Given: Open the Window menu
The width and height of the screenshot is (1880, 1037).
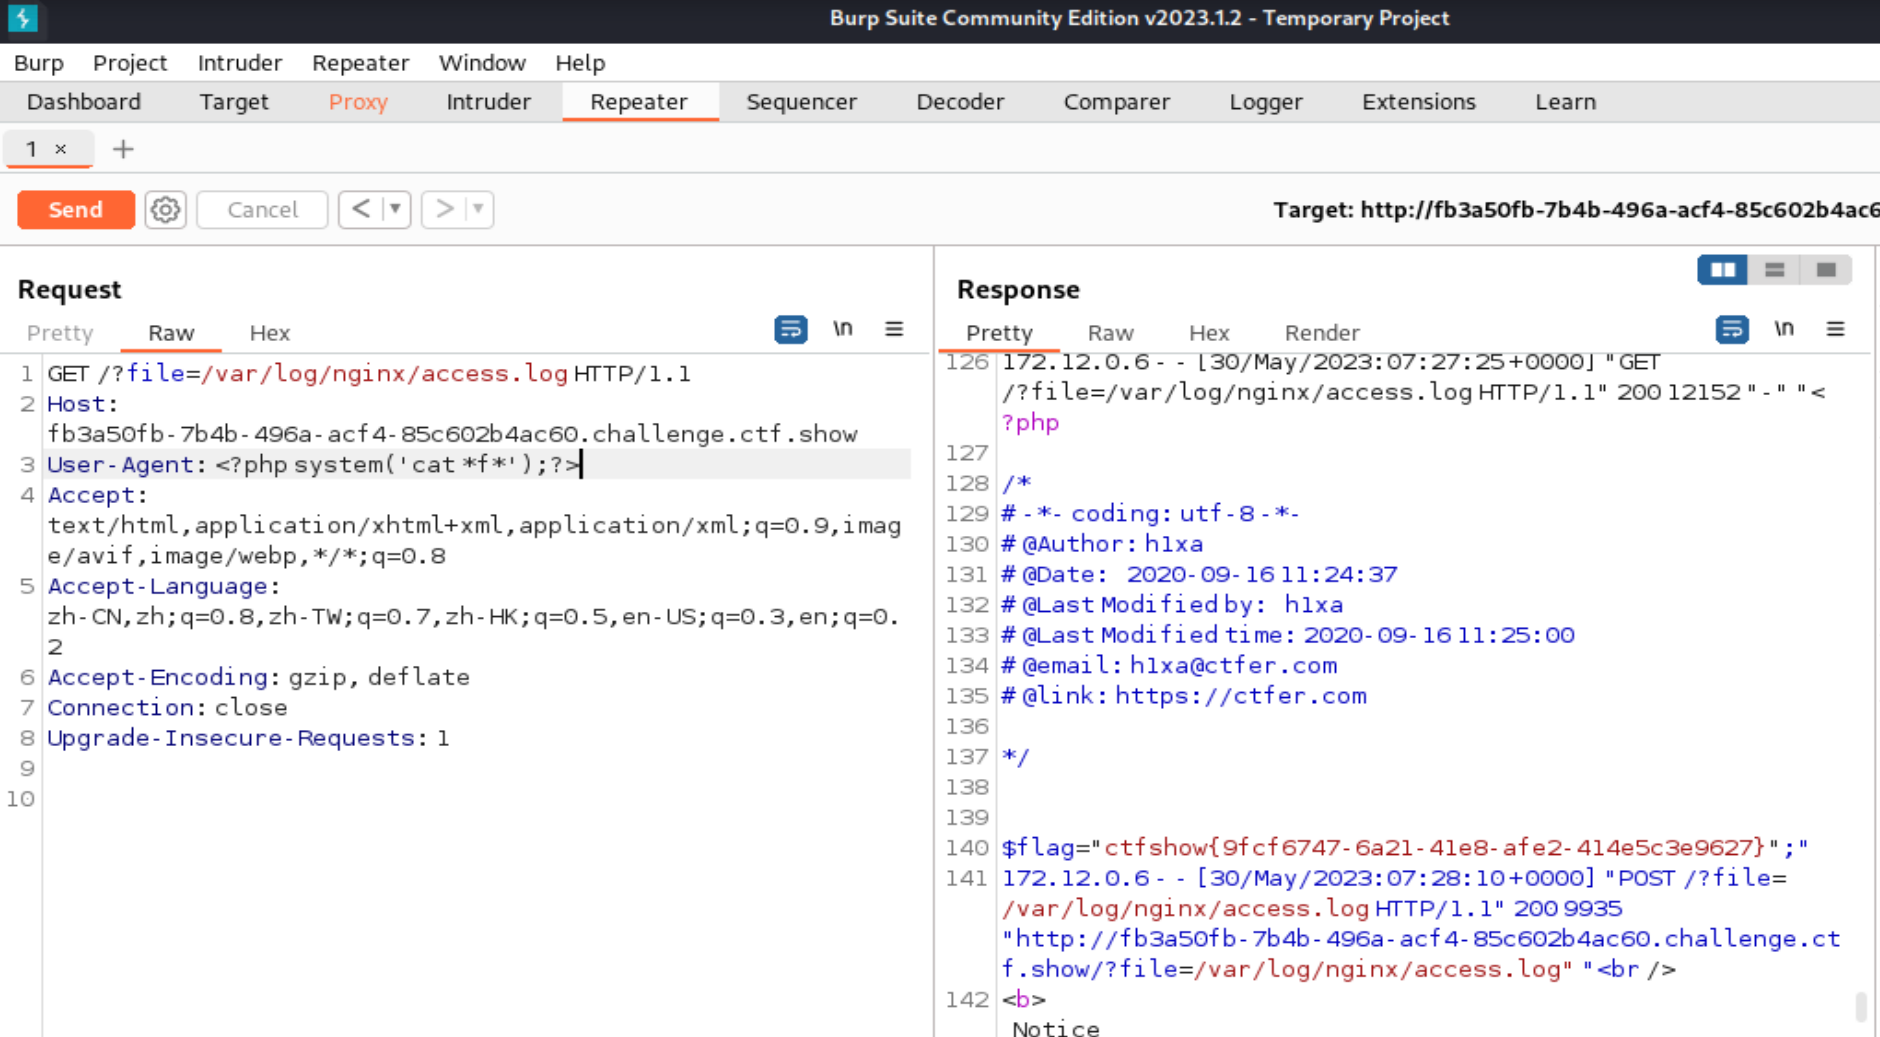Looking at the screenshot, I should click(x=483, y=63).
